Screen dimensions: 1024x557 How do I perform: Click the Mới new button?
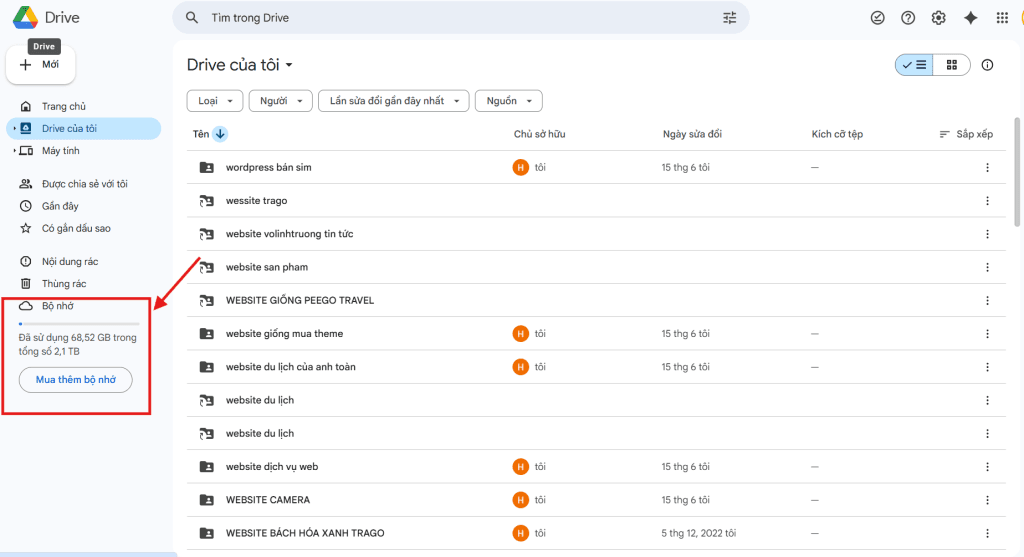point(40,65)
